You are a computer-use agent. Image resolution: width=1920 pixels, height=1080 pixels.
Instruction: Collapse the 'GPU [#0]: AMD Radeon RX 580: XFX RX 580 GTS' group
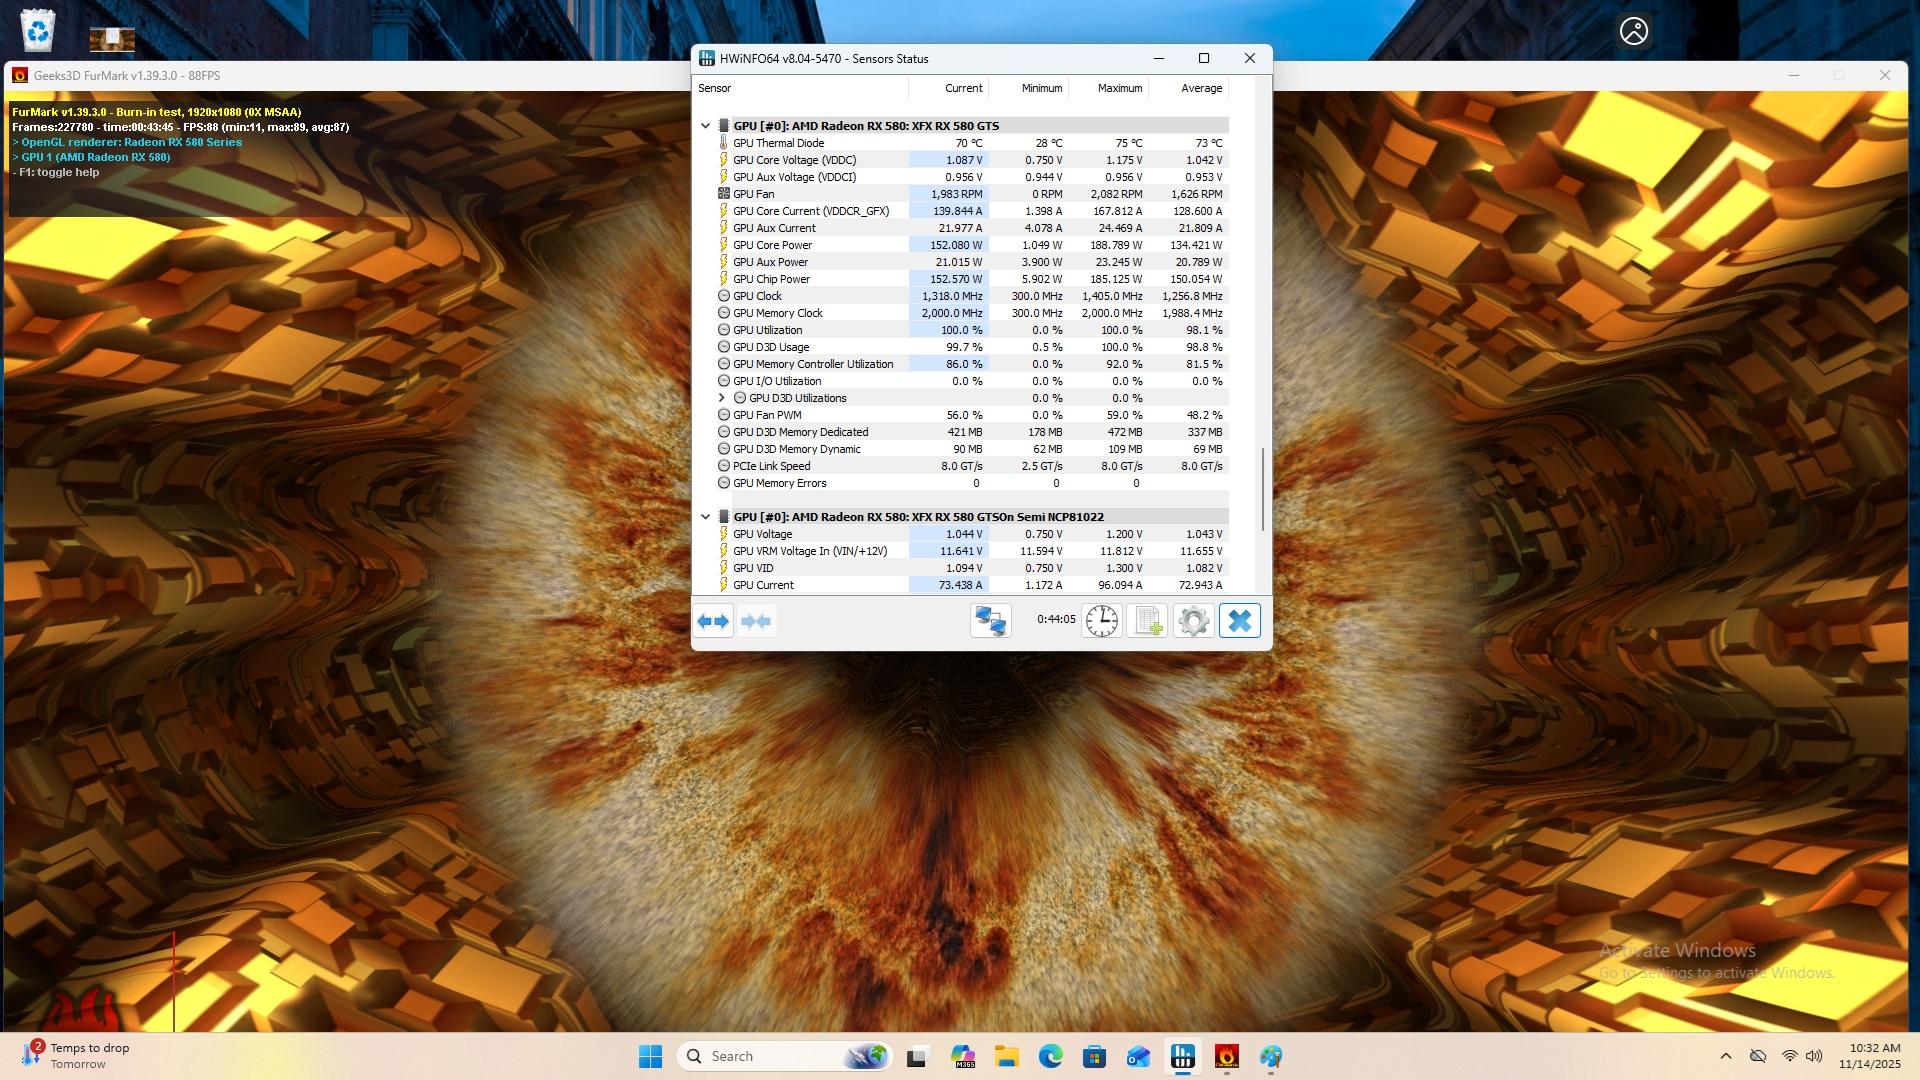(706, 126)
